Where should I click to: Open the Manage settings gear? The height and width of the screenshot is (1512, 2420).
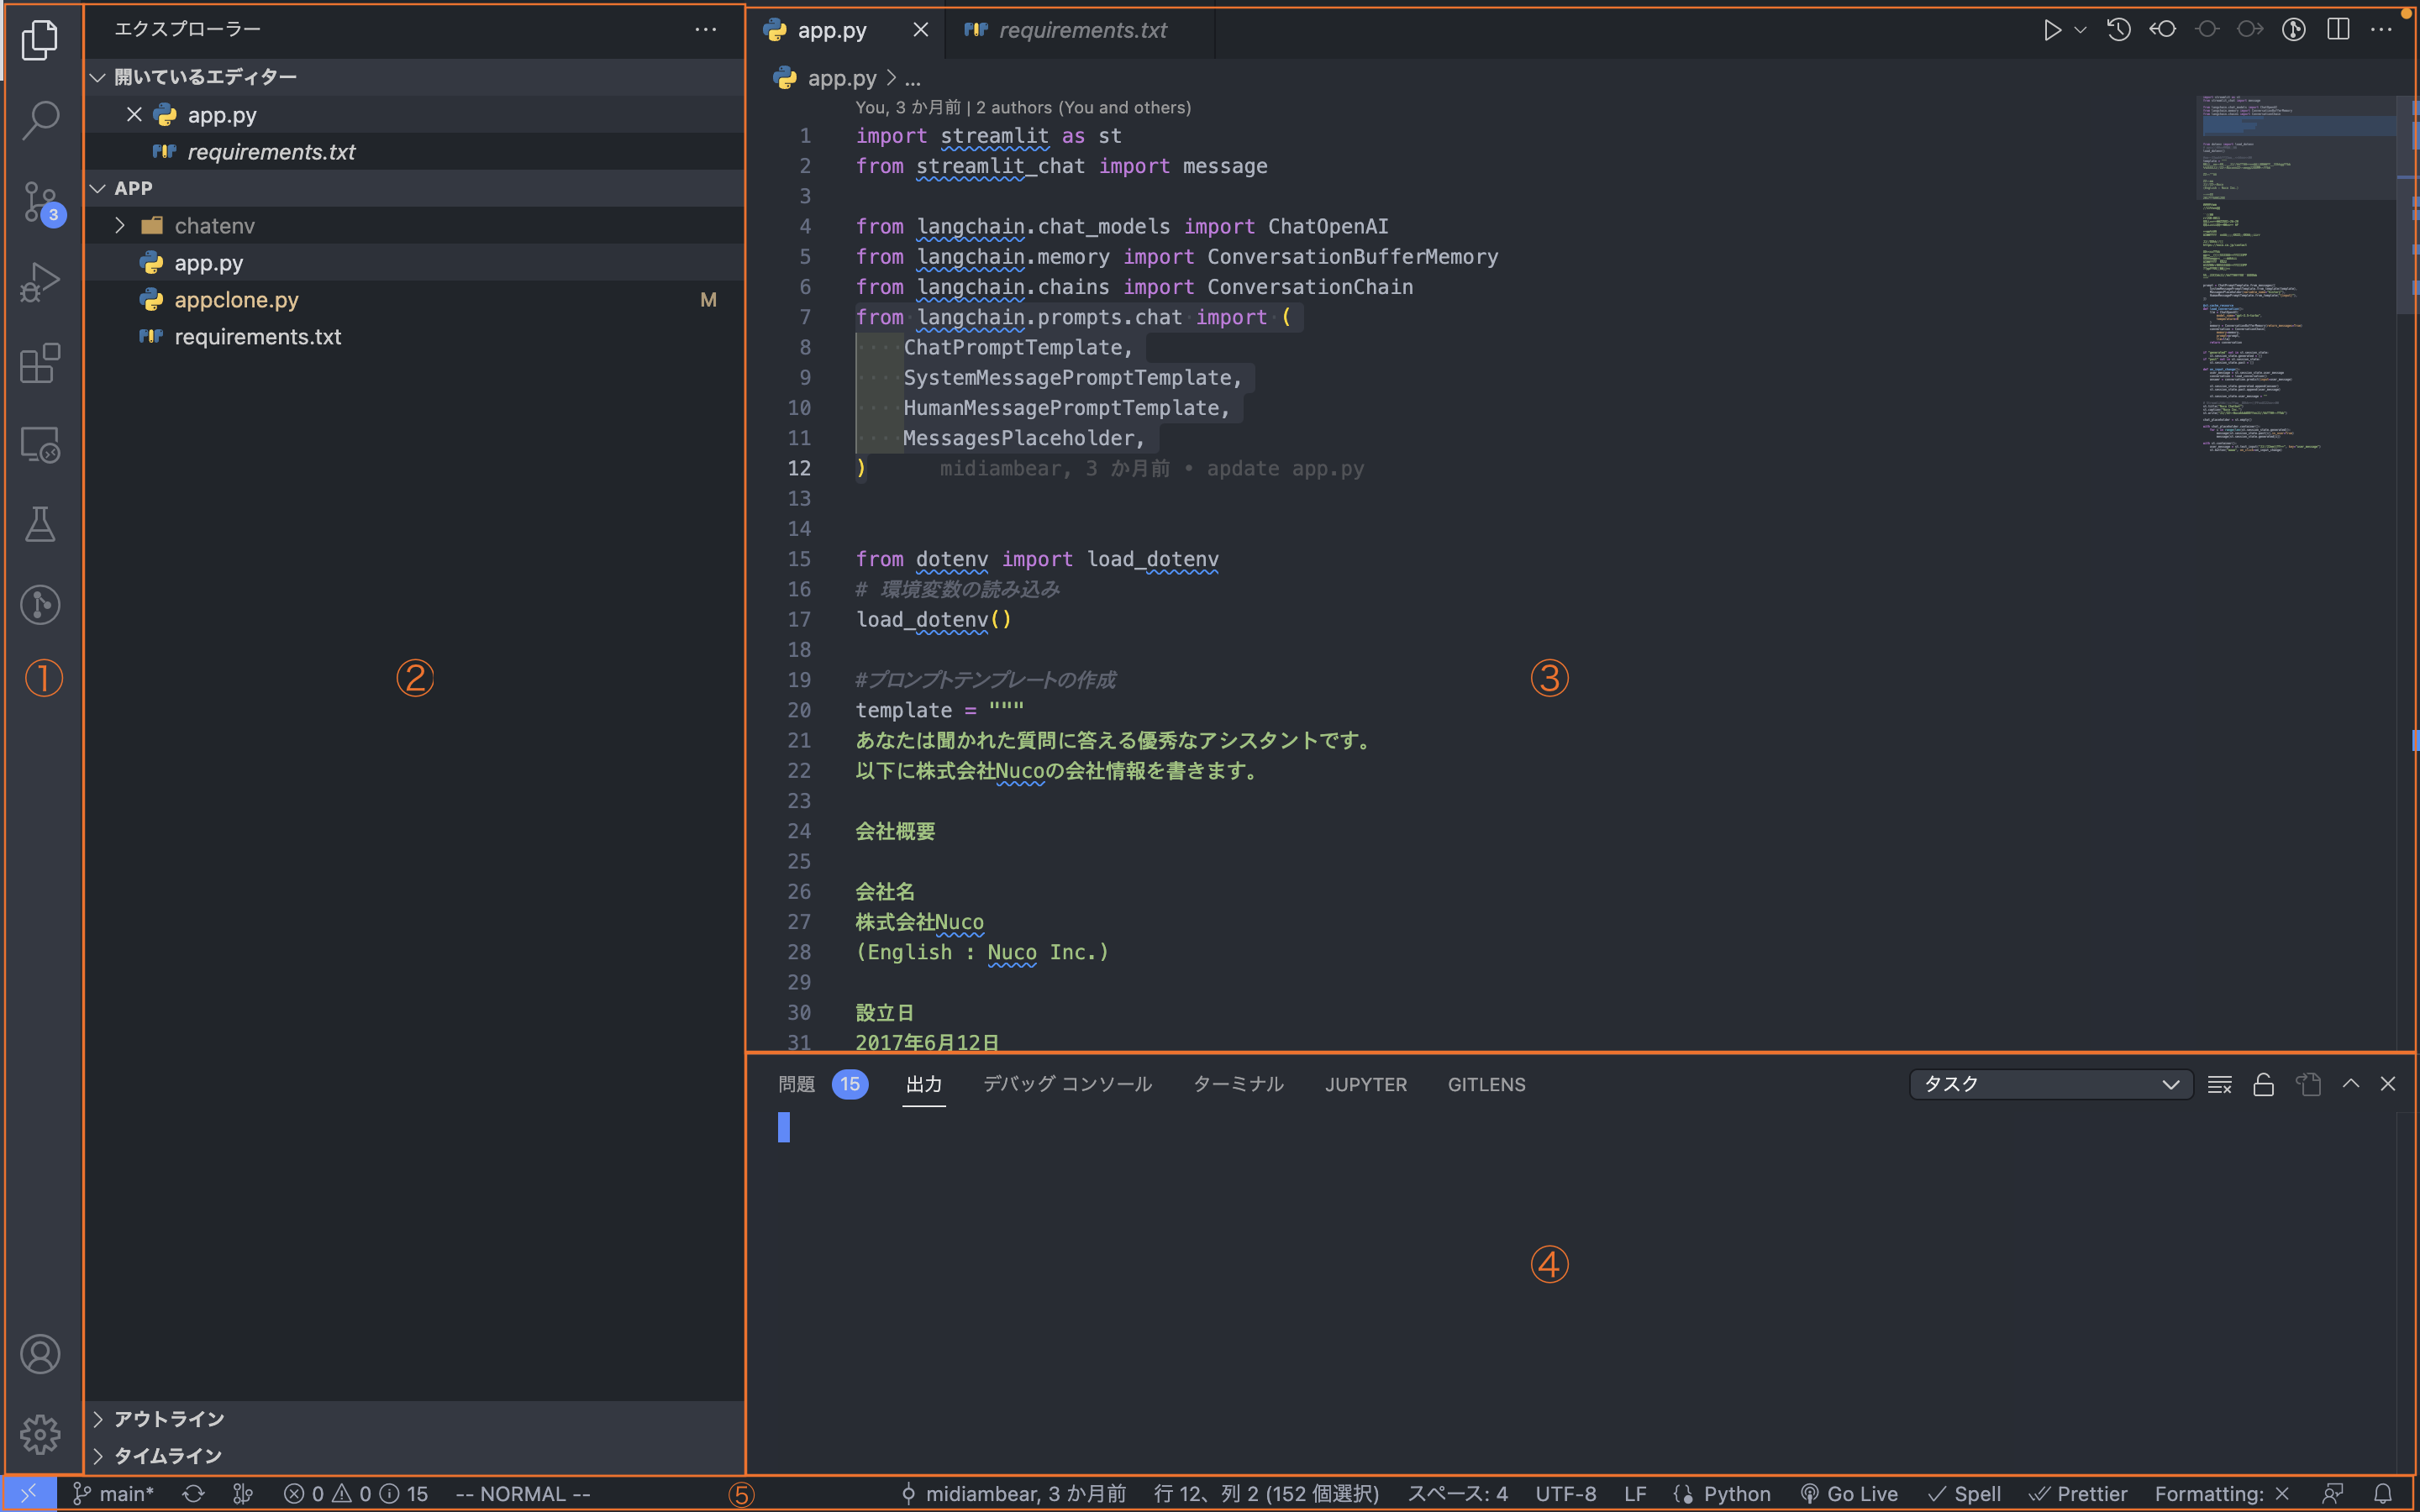coord(40,1434)
